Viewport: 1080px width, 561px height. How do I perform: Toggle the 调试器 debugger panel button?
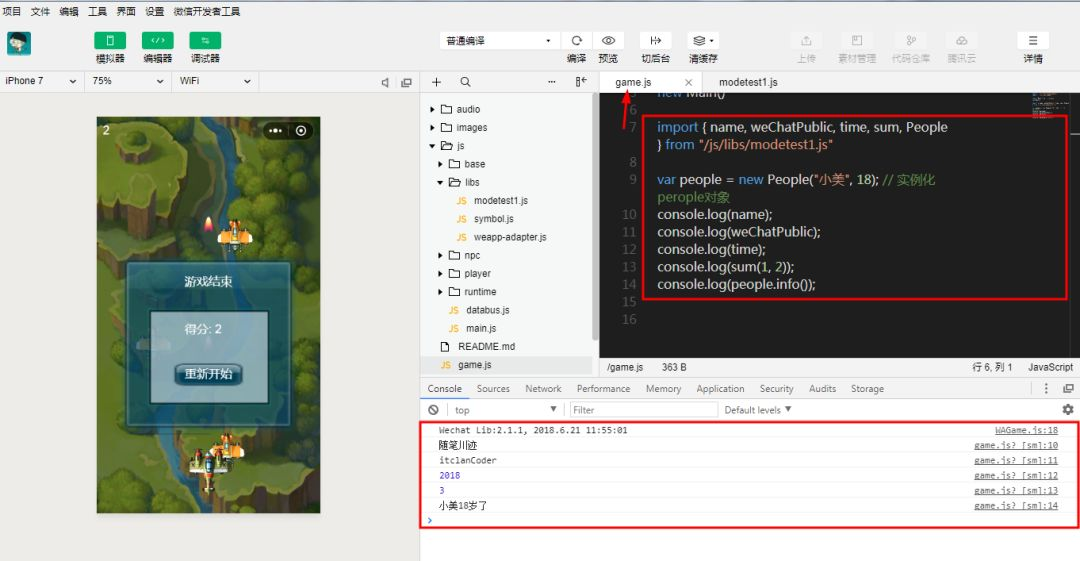pyautogui.click(x=205, y=41)
